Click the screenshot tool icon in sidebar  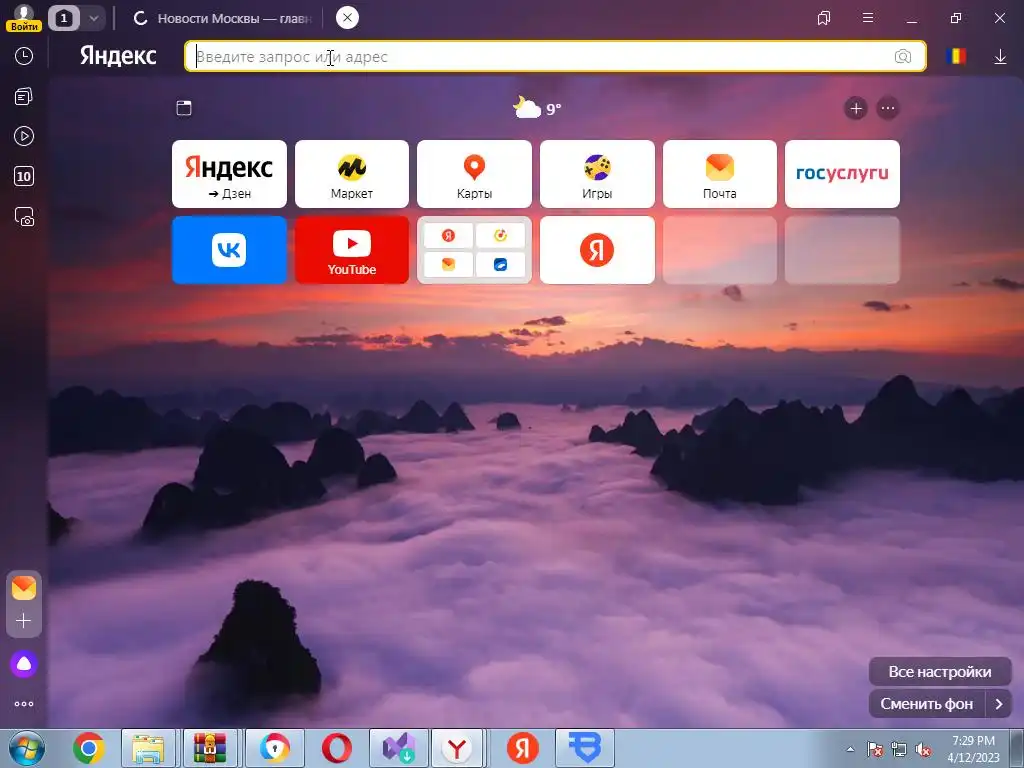pos(24,217)
